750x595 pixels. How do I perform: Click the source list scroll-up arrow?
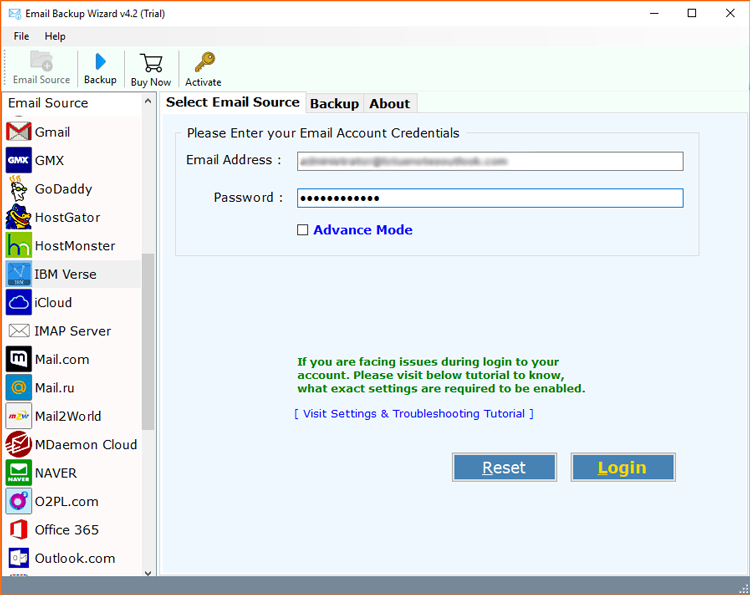(x=148, y=101)
